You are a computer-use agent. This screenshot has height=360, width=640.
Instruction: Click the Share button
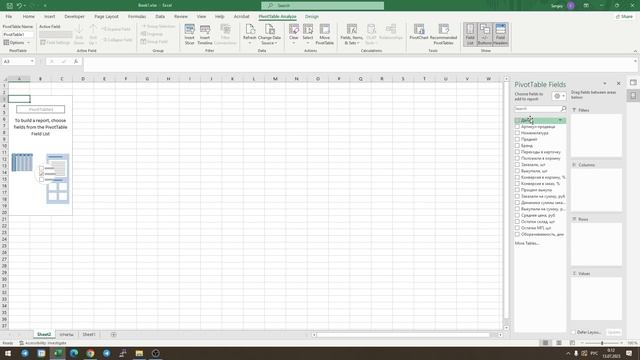pos(624,16)
